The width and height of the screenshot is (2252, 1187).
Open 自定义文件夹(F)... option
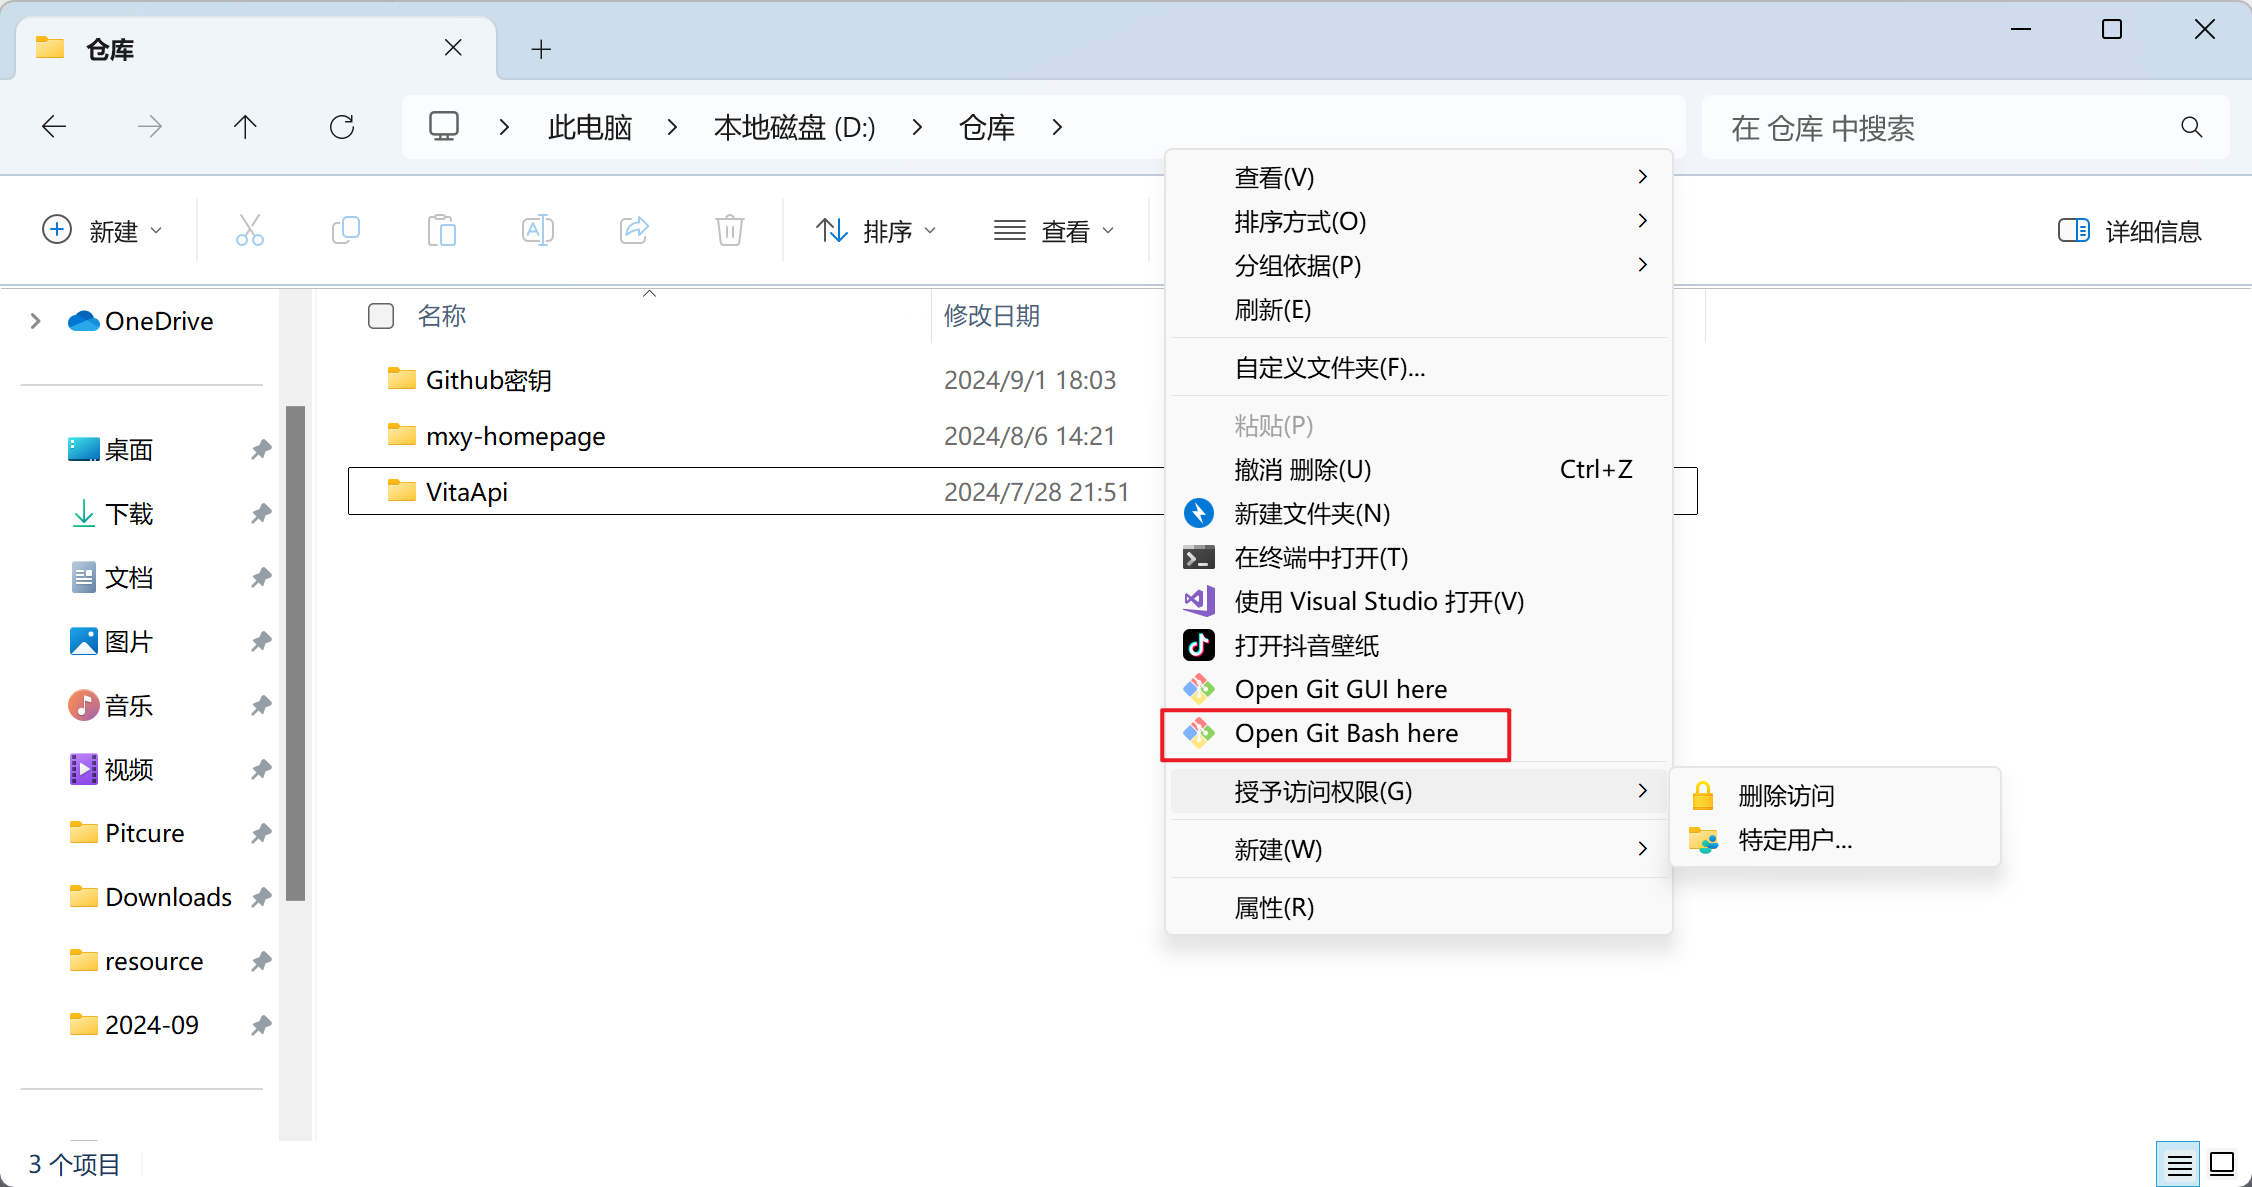coord(1419,368)
